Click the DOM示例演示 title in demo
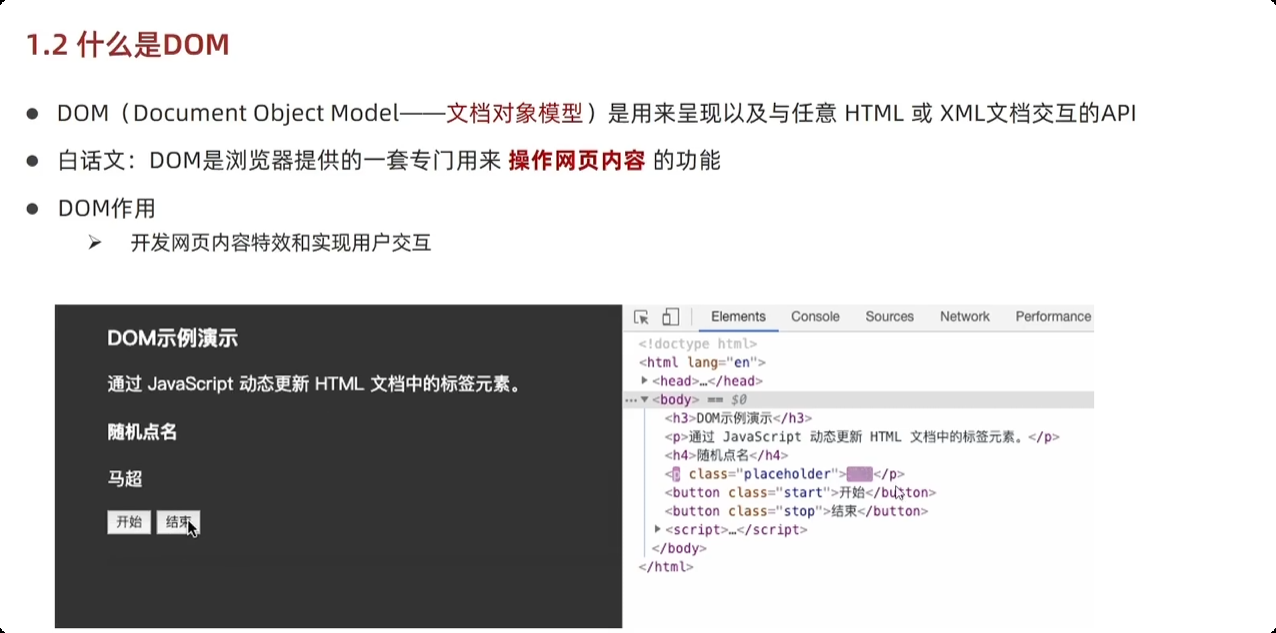 coord(172,338)
